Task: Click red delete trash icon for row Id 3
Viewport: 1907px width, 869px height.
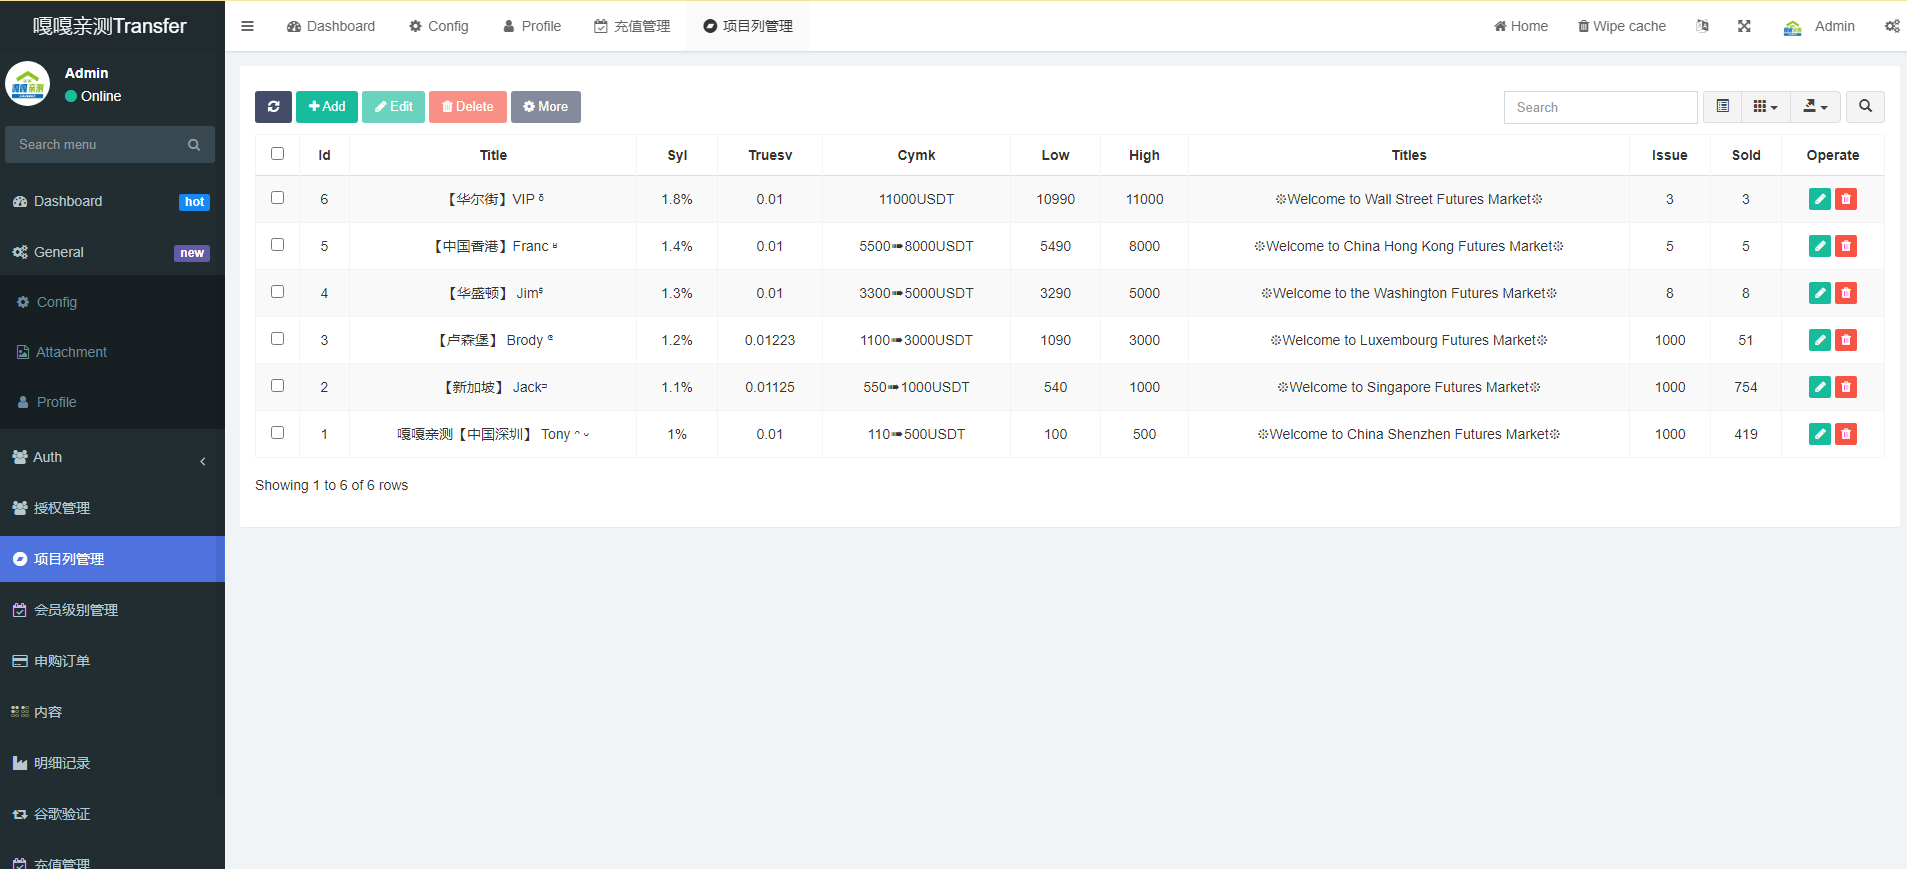Action: (1846, 340)
